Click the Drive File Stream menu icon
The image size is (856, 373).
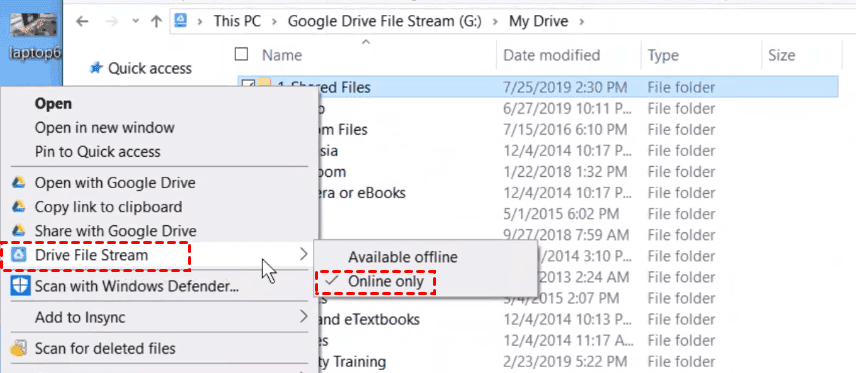19,255
